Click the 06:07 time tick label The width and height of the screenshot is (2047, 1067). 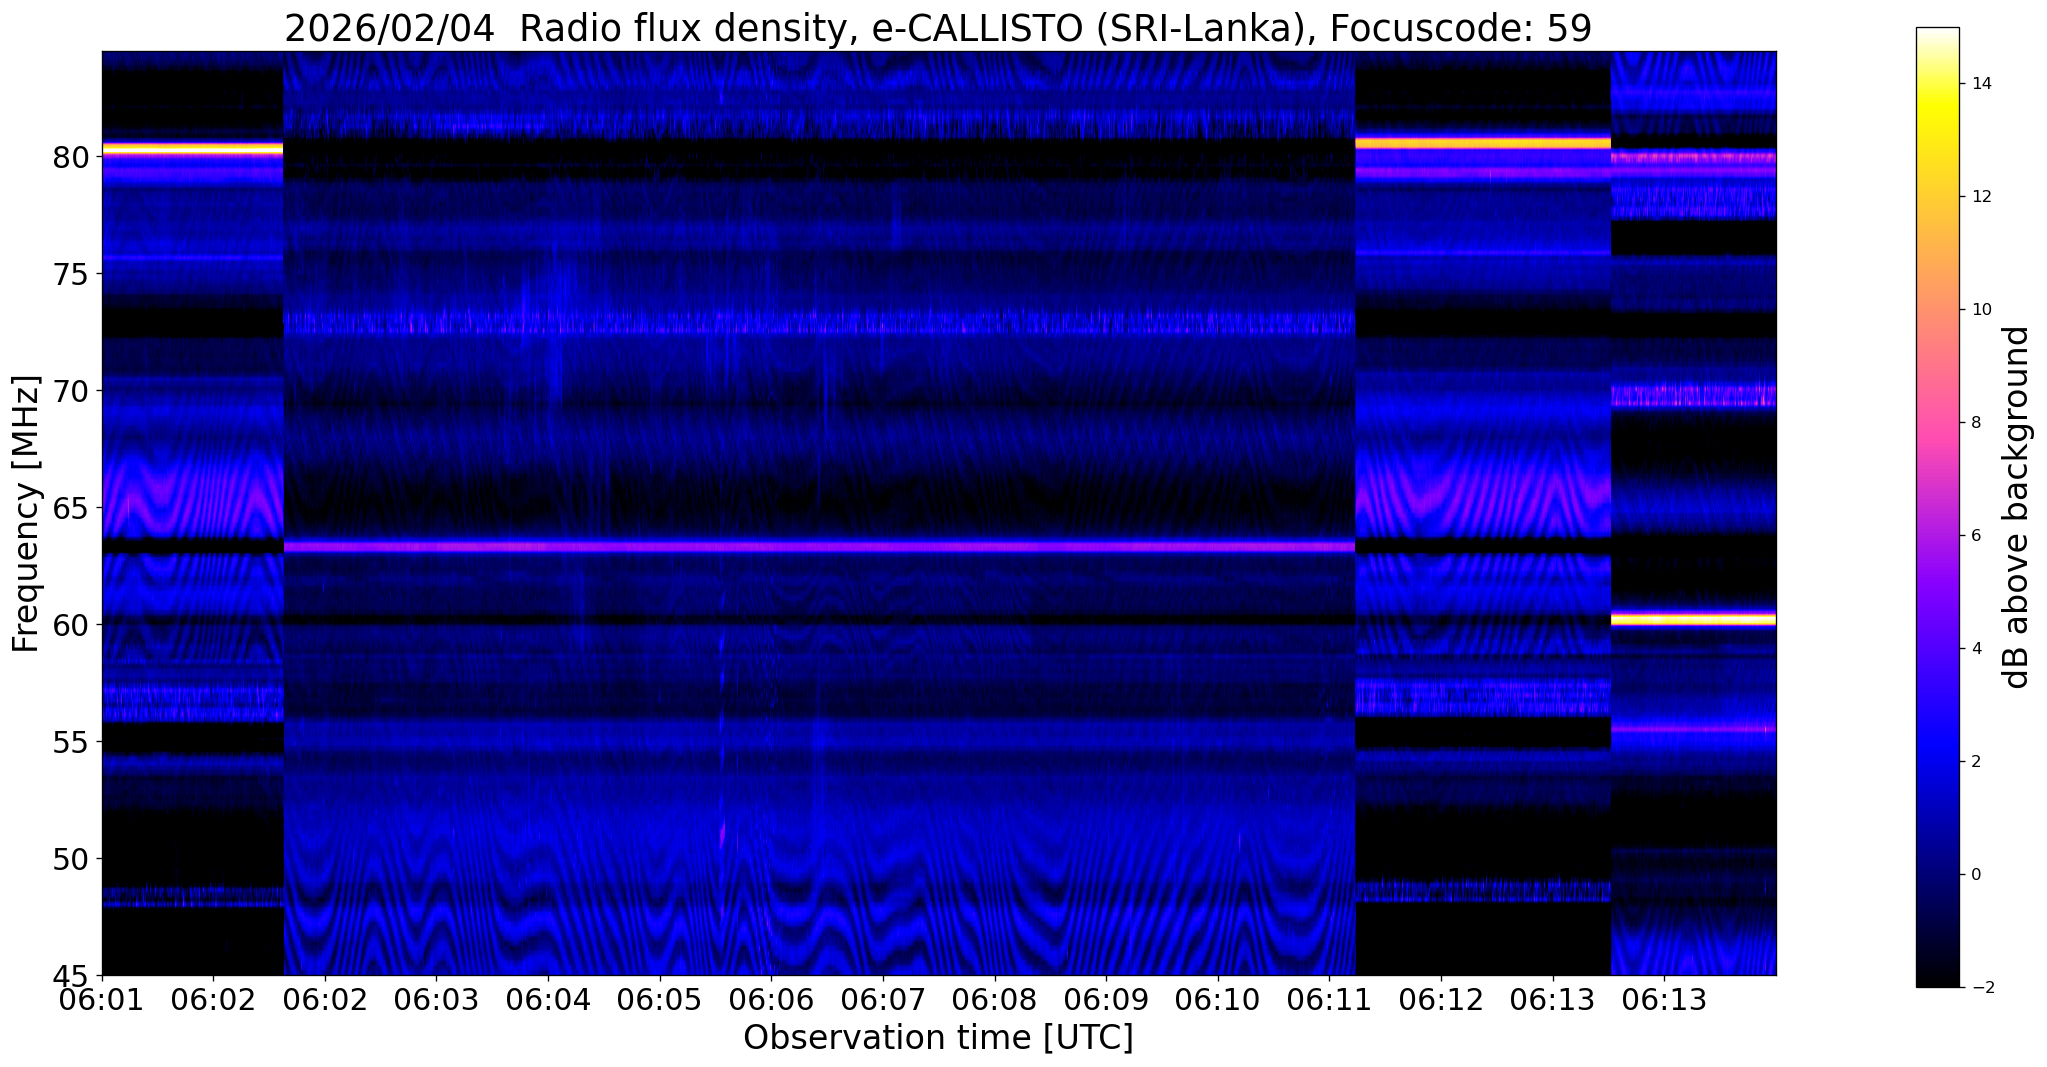click(882, 999)
